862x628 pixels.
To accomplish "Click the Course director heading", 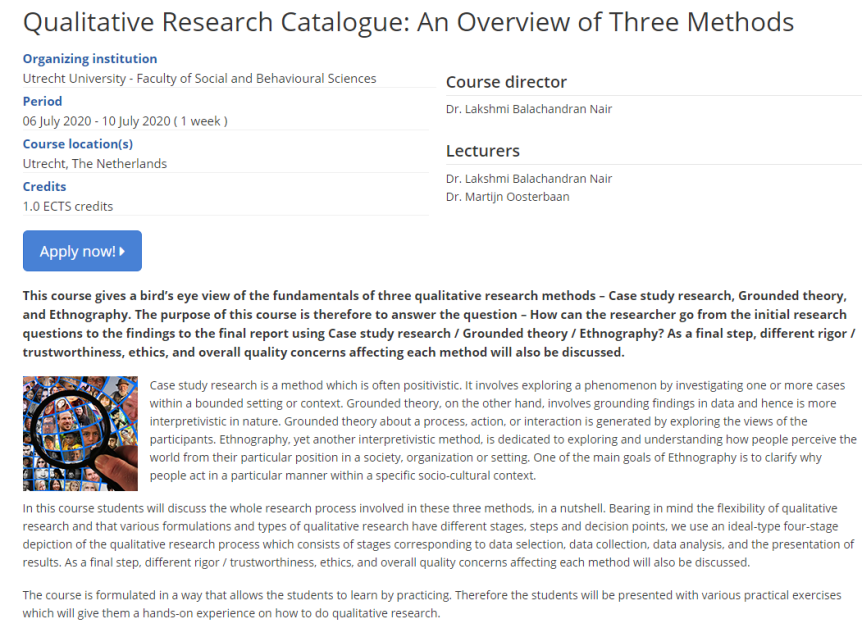I will [x=506, y=82].
